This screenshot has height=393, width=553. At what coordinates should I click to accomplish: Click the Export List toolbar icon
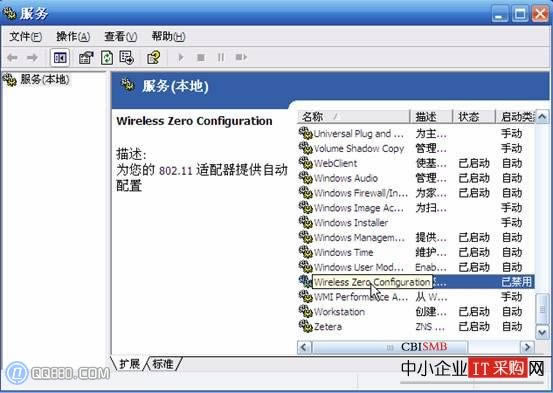tap(126, 58)
